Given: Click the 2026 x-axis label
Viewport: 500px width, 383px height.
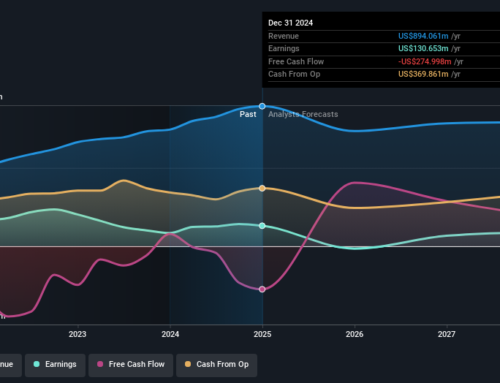Looking at the screenshot, I should [x=354, y=334].
